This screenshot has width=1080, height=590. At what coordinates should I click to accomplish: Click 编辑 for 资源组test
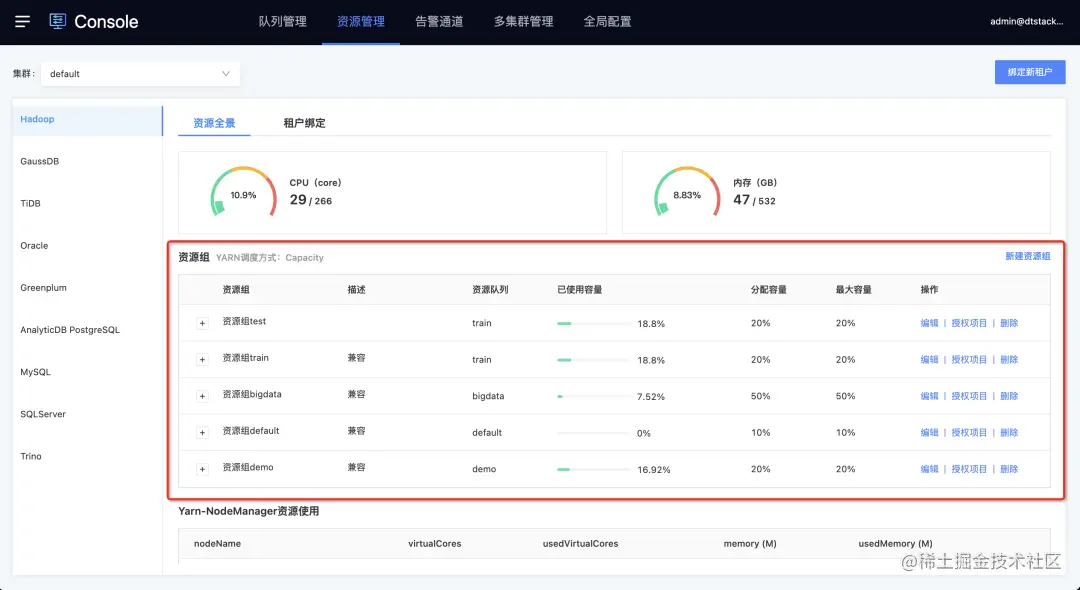click(x=929, y=323)
